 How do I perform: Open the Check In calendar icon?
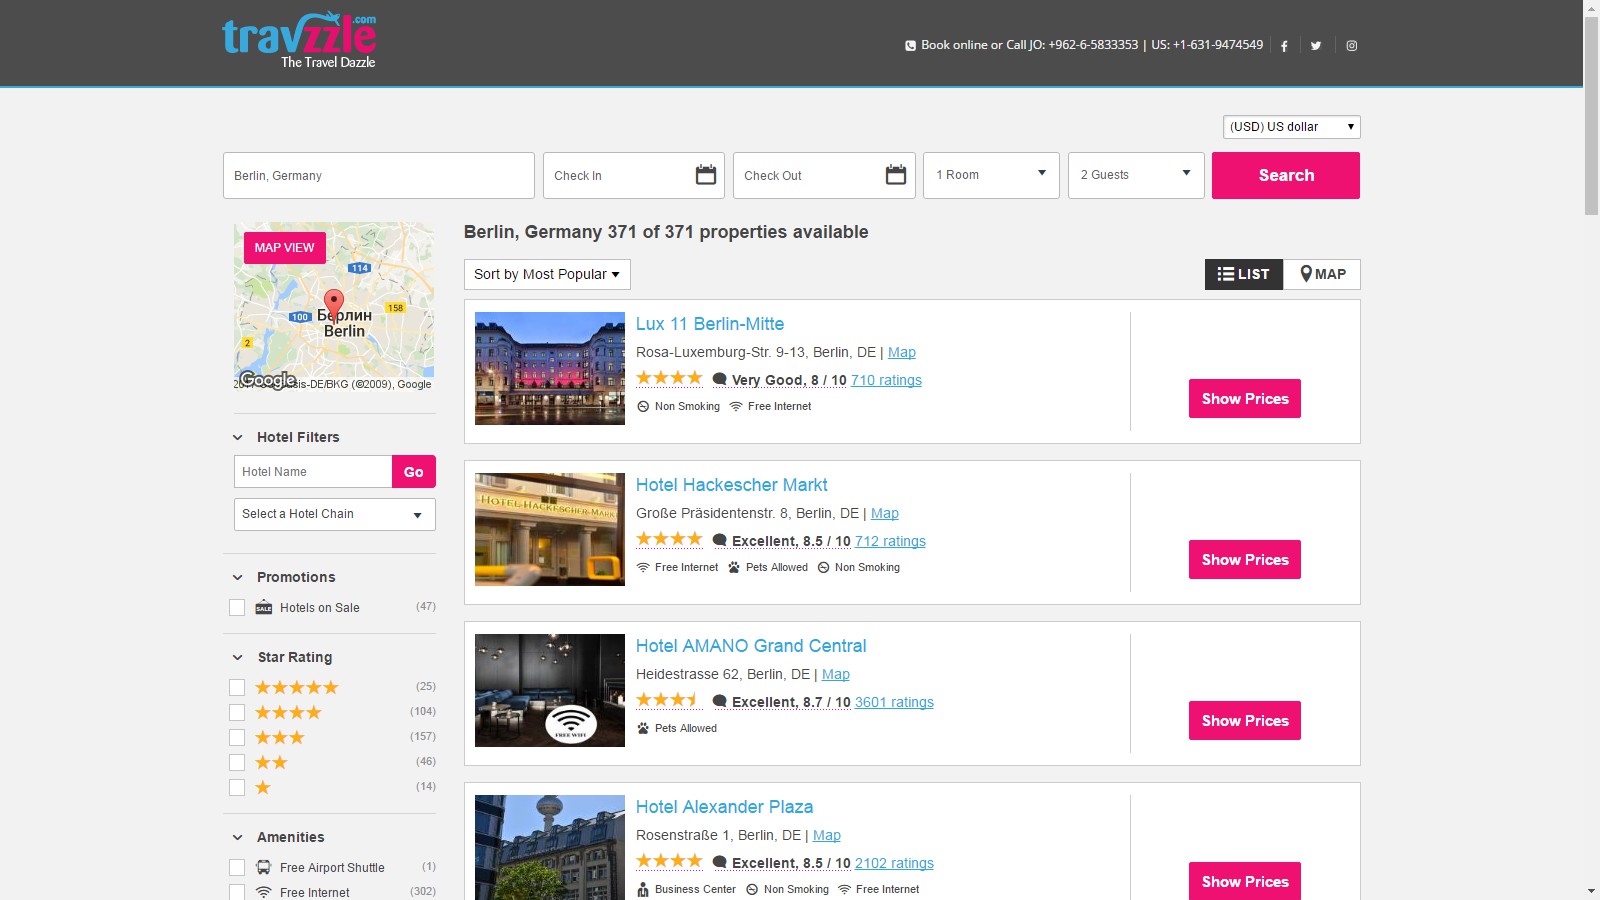coord(706,175)
